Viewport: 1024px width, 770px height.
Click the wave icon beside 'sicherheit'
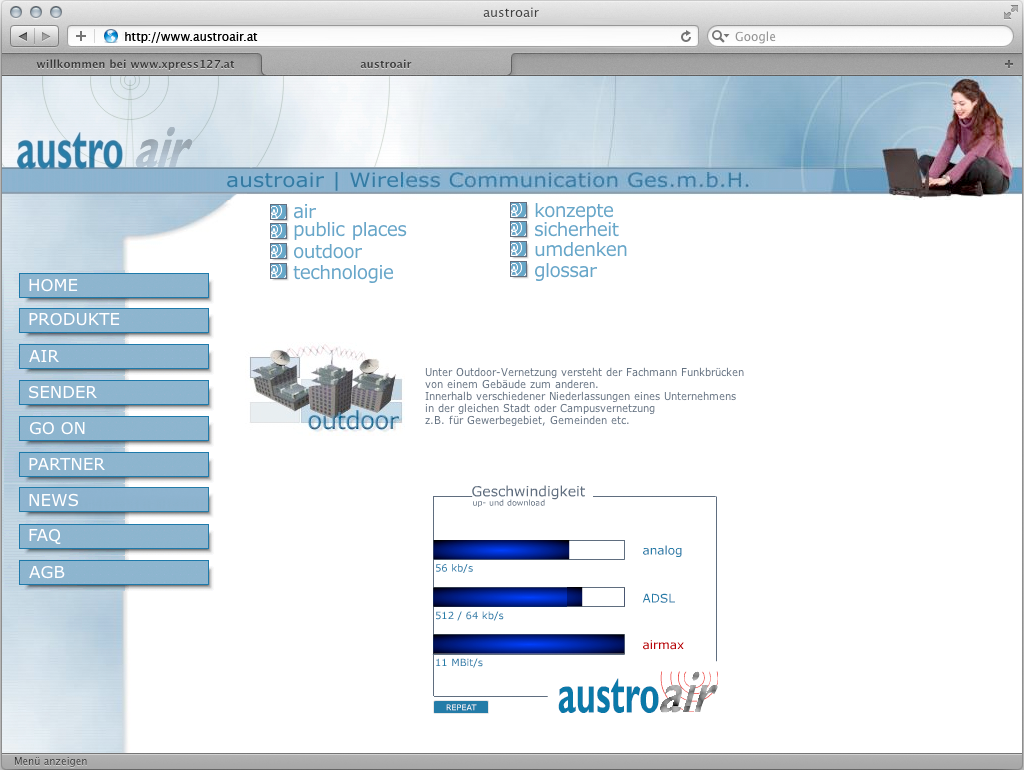tap(519, 229)
